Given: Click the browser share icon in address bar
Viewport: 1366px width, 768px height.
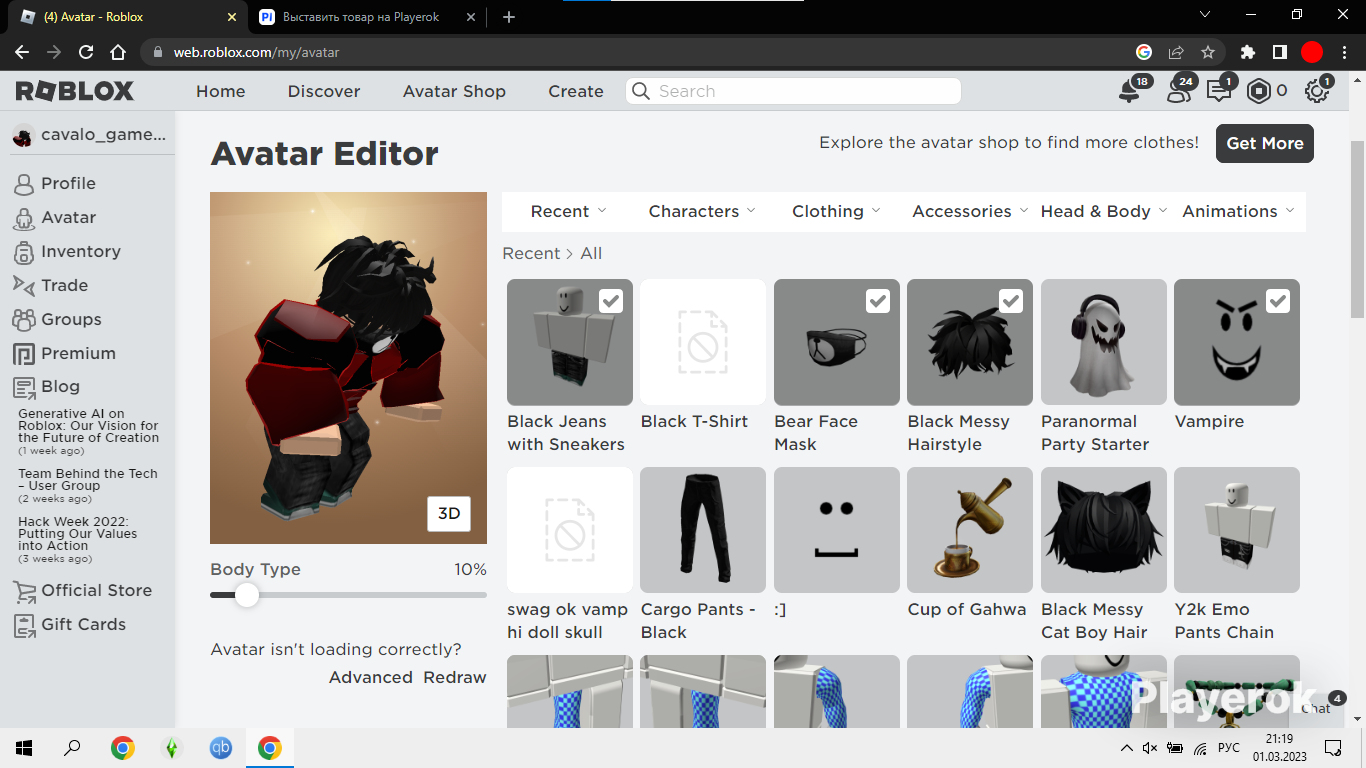Looking at the screenshot, I should coord(1176,52).
